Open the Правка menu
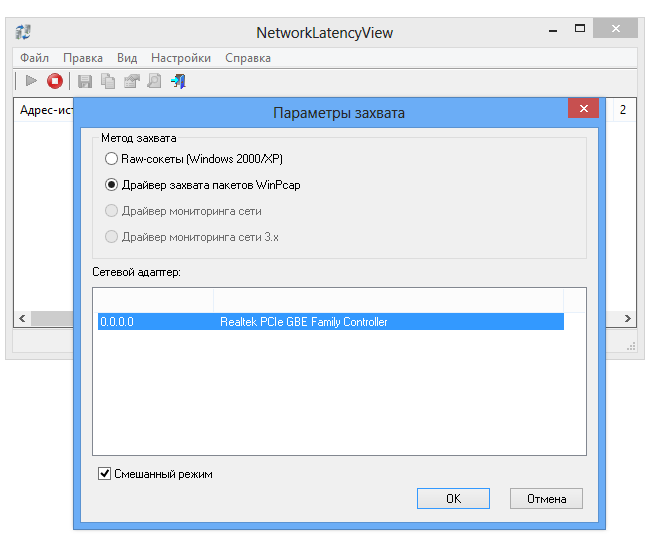Viewport: 662px width, 548px height. tap(83, 58)
